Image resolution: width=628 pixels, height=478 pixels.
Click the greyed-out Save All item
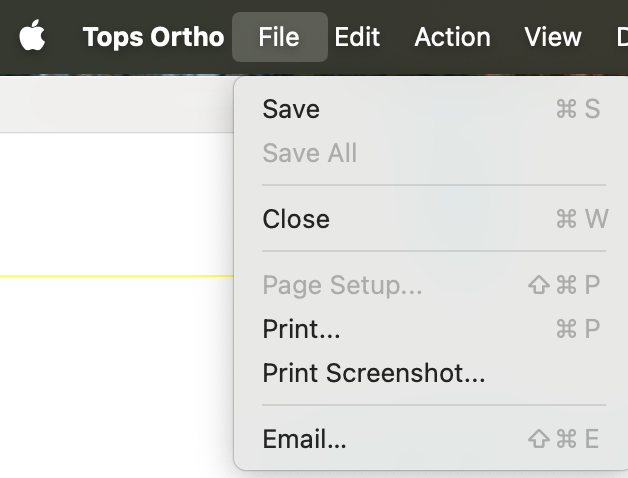tap(309, 153)
